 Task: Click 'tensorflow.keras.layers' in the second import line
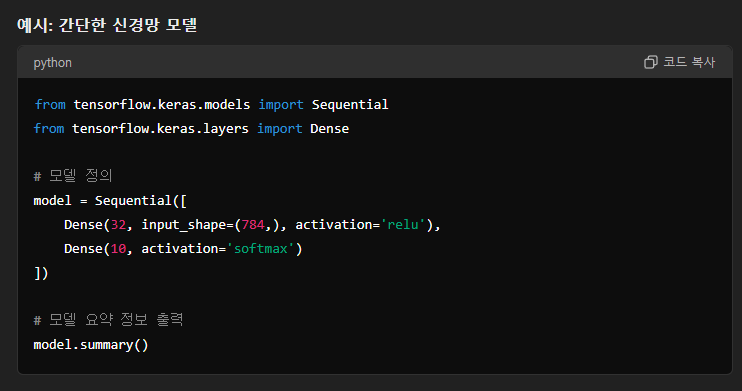tap(160, 128)
